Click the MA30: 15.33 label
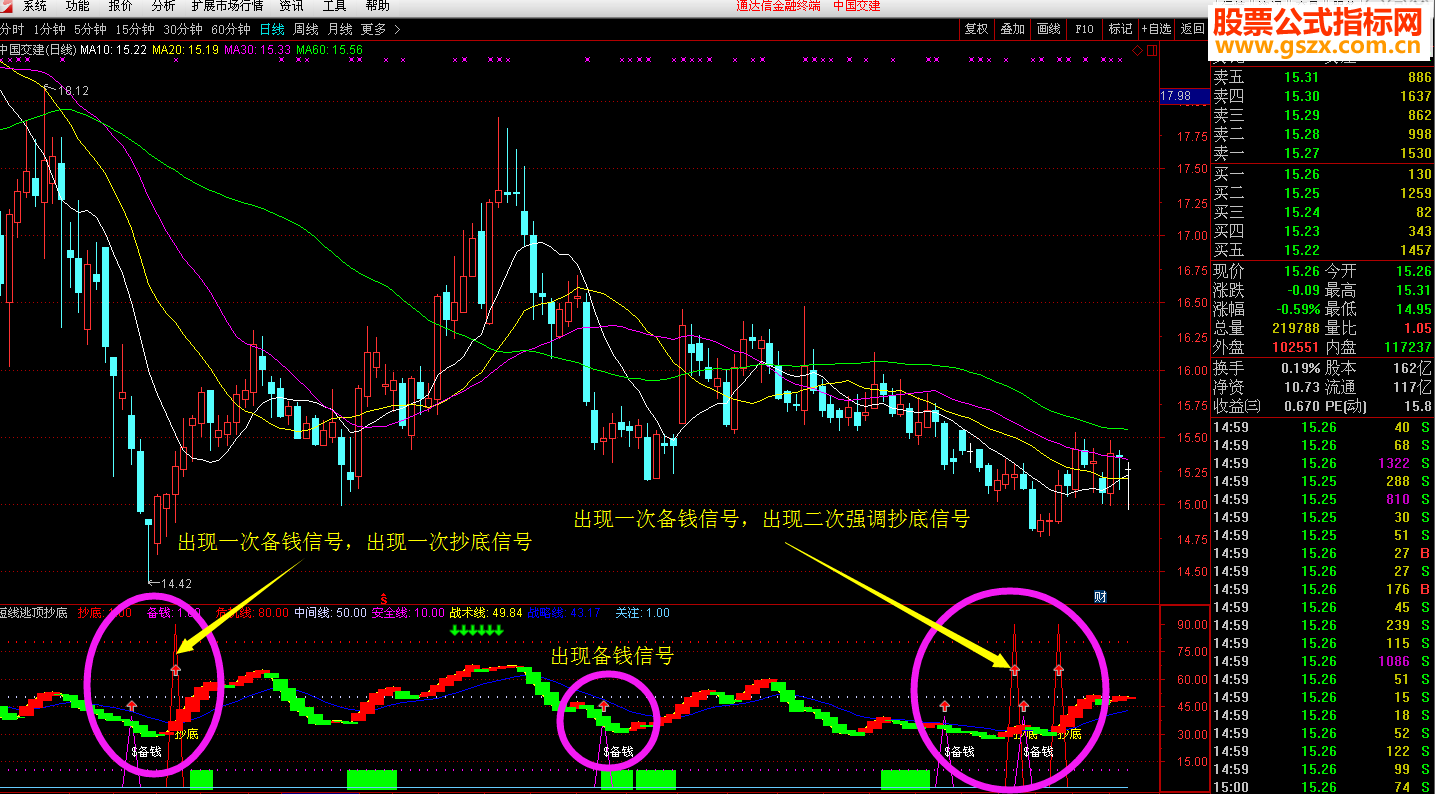This screenshot has width=1435, height=794. tap(258, 49)
